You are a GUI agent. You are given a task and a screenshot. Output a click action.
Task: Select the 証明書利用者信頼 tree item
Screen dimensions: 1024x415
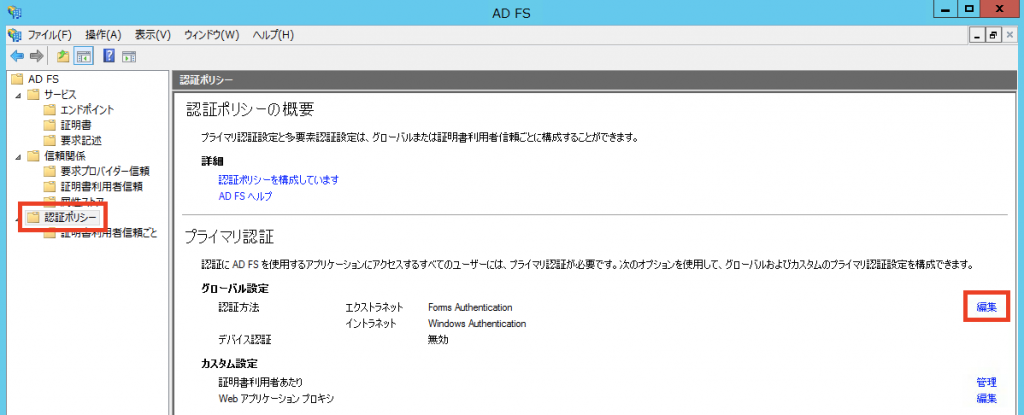101,187
